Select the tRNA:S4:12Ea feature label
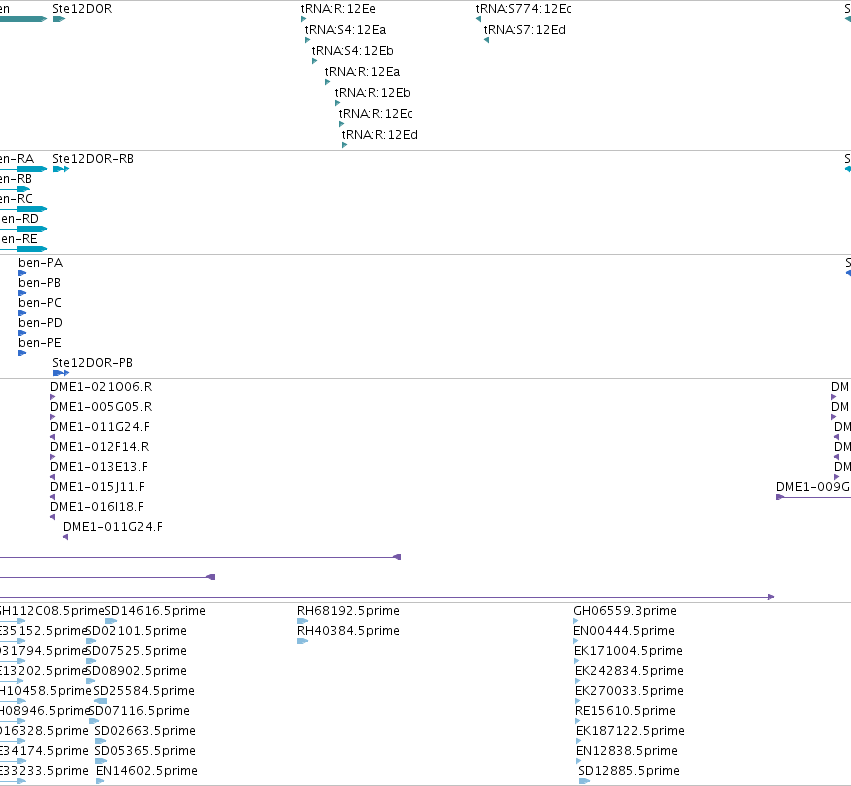This screenshot has height=786, width=851. [345, 30]
